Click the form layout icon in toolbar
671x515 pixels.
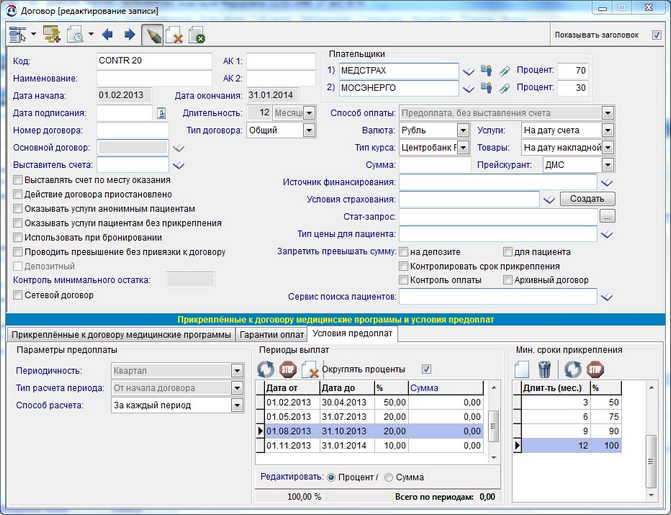click(x=18, y=35)
